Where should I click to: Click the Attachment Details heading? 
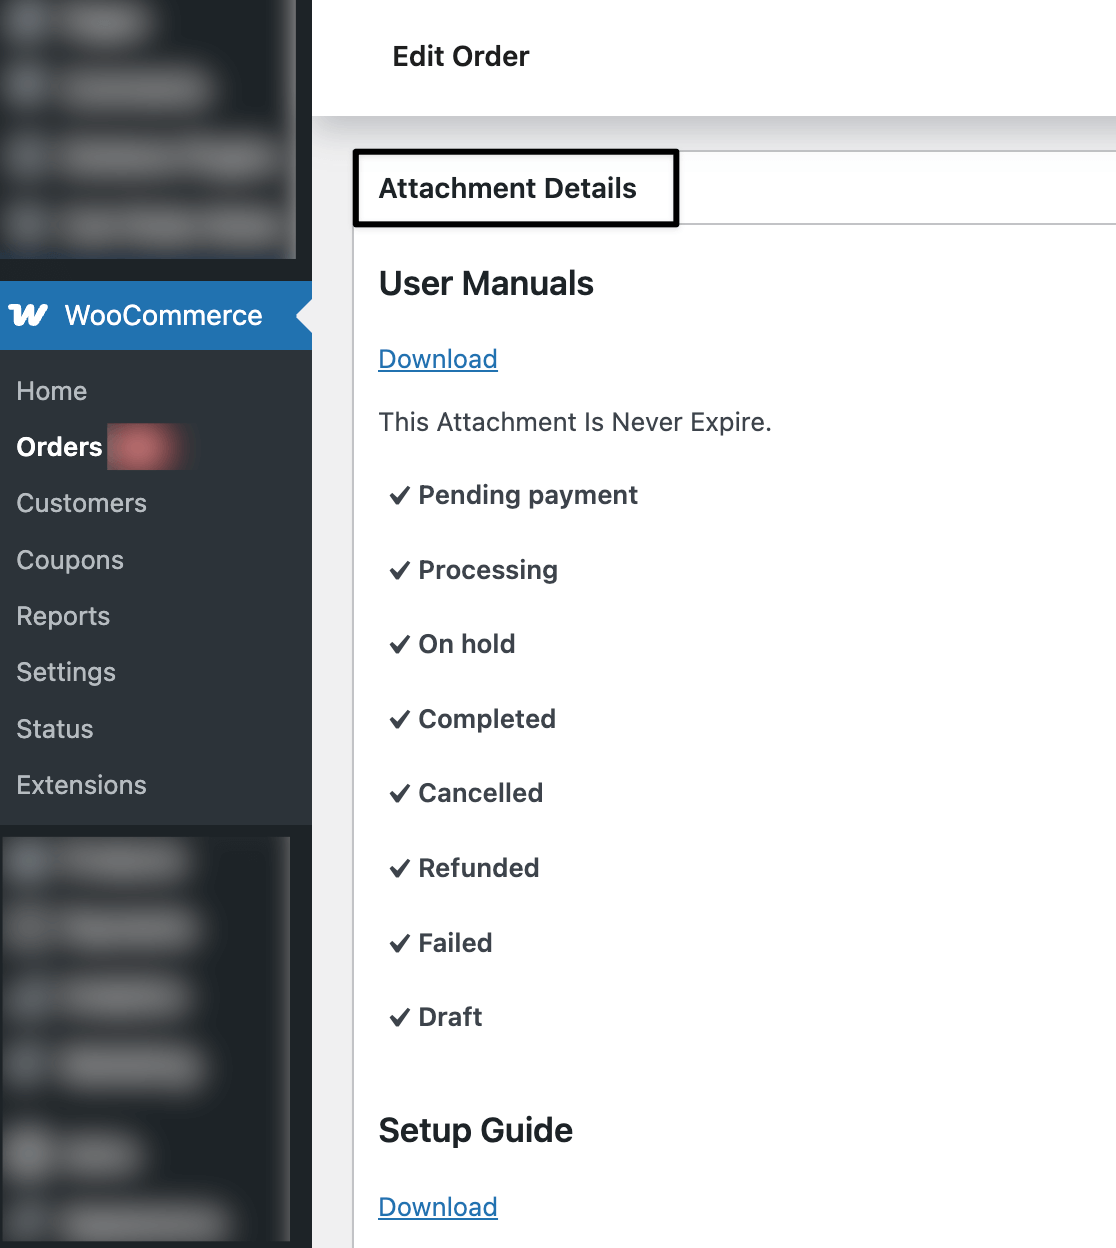(x=507, y=188)
